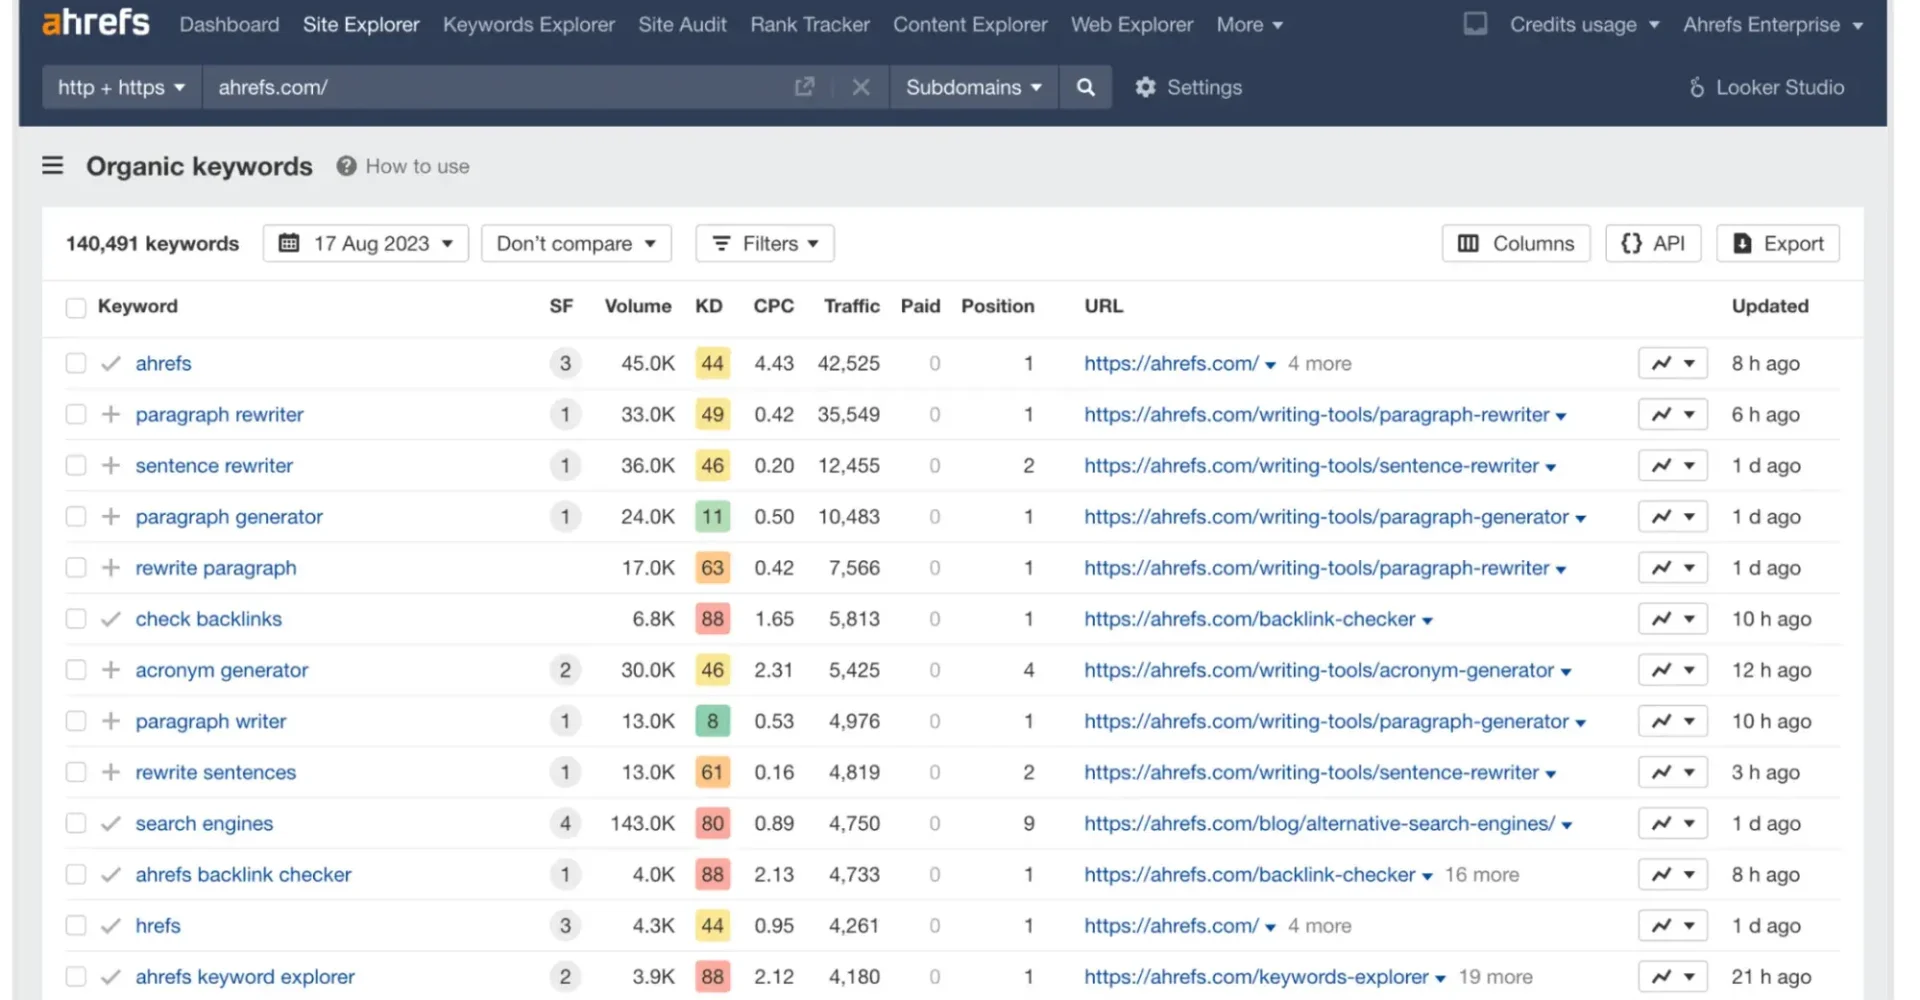Open the 17 Aug 2023 date picker
This screenshot has width=1920, height=1000.
[366, 243]
